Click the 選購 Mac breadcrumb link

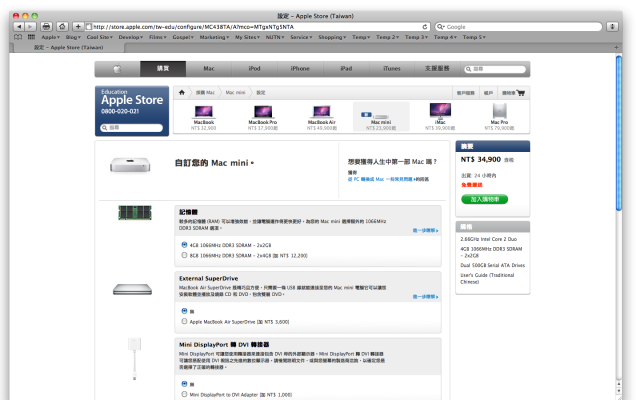(x=205, y=93)
